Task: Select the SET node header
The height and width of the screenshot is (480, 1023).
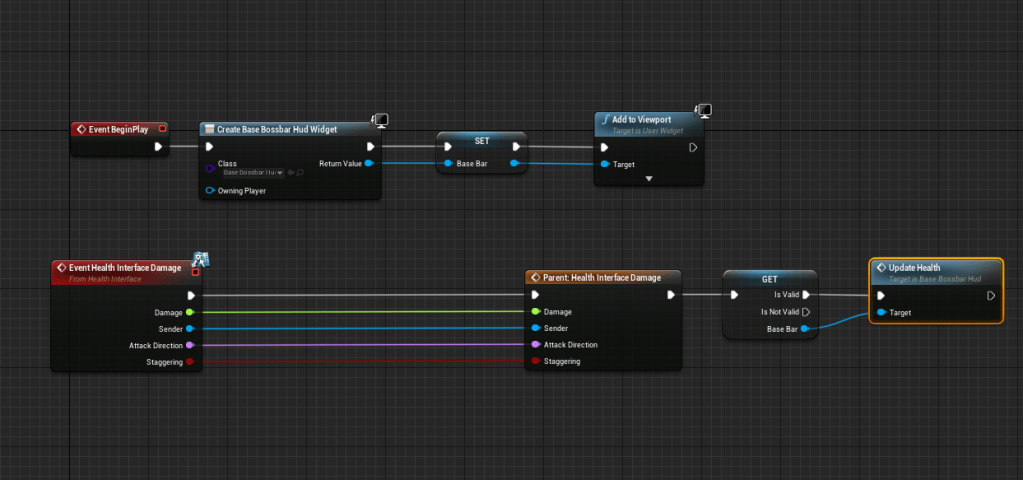Action: (x=481, y=141)
